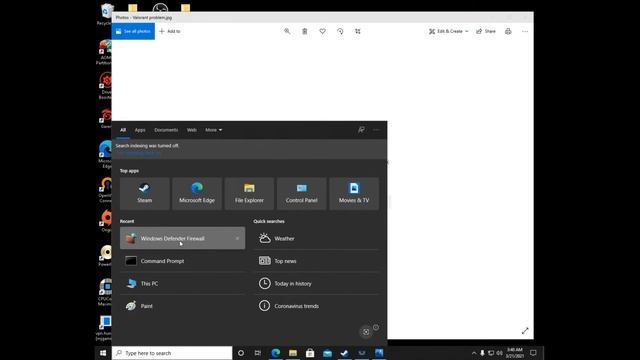The width and height of the screenshot is (640, 360).
Task: Click Today in history quick search
Action: coord(316,283)
